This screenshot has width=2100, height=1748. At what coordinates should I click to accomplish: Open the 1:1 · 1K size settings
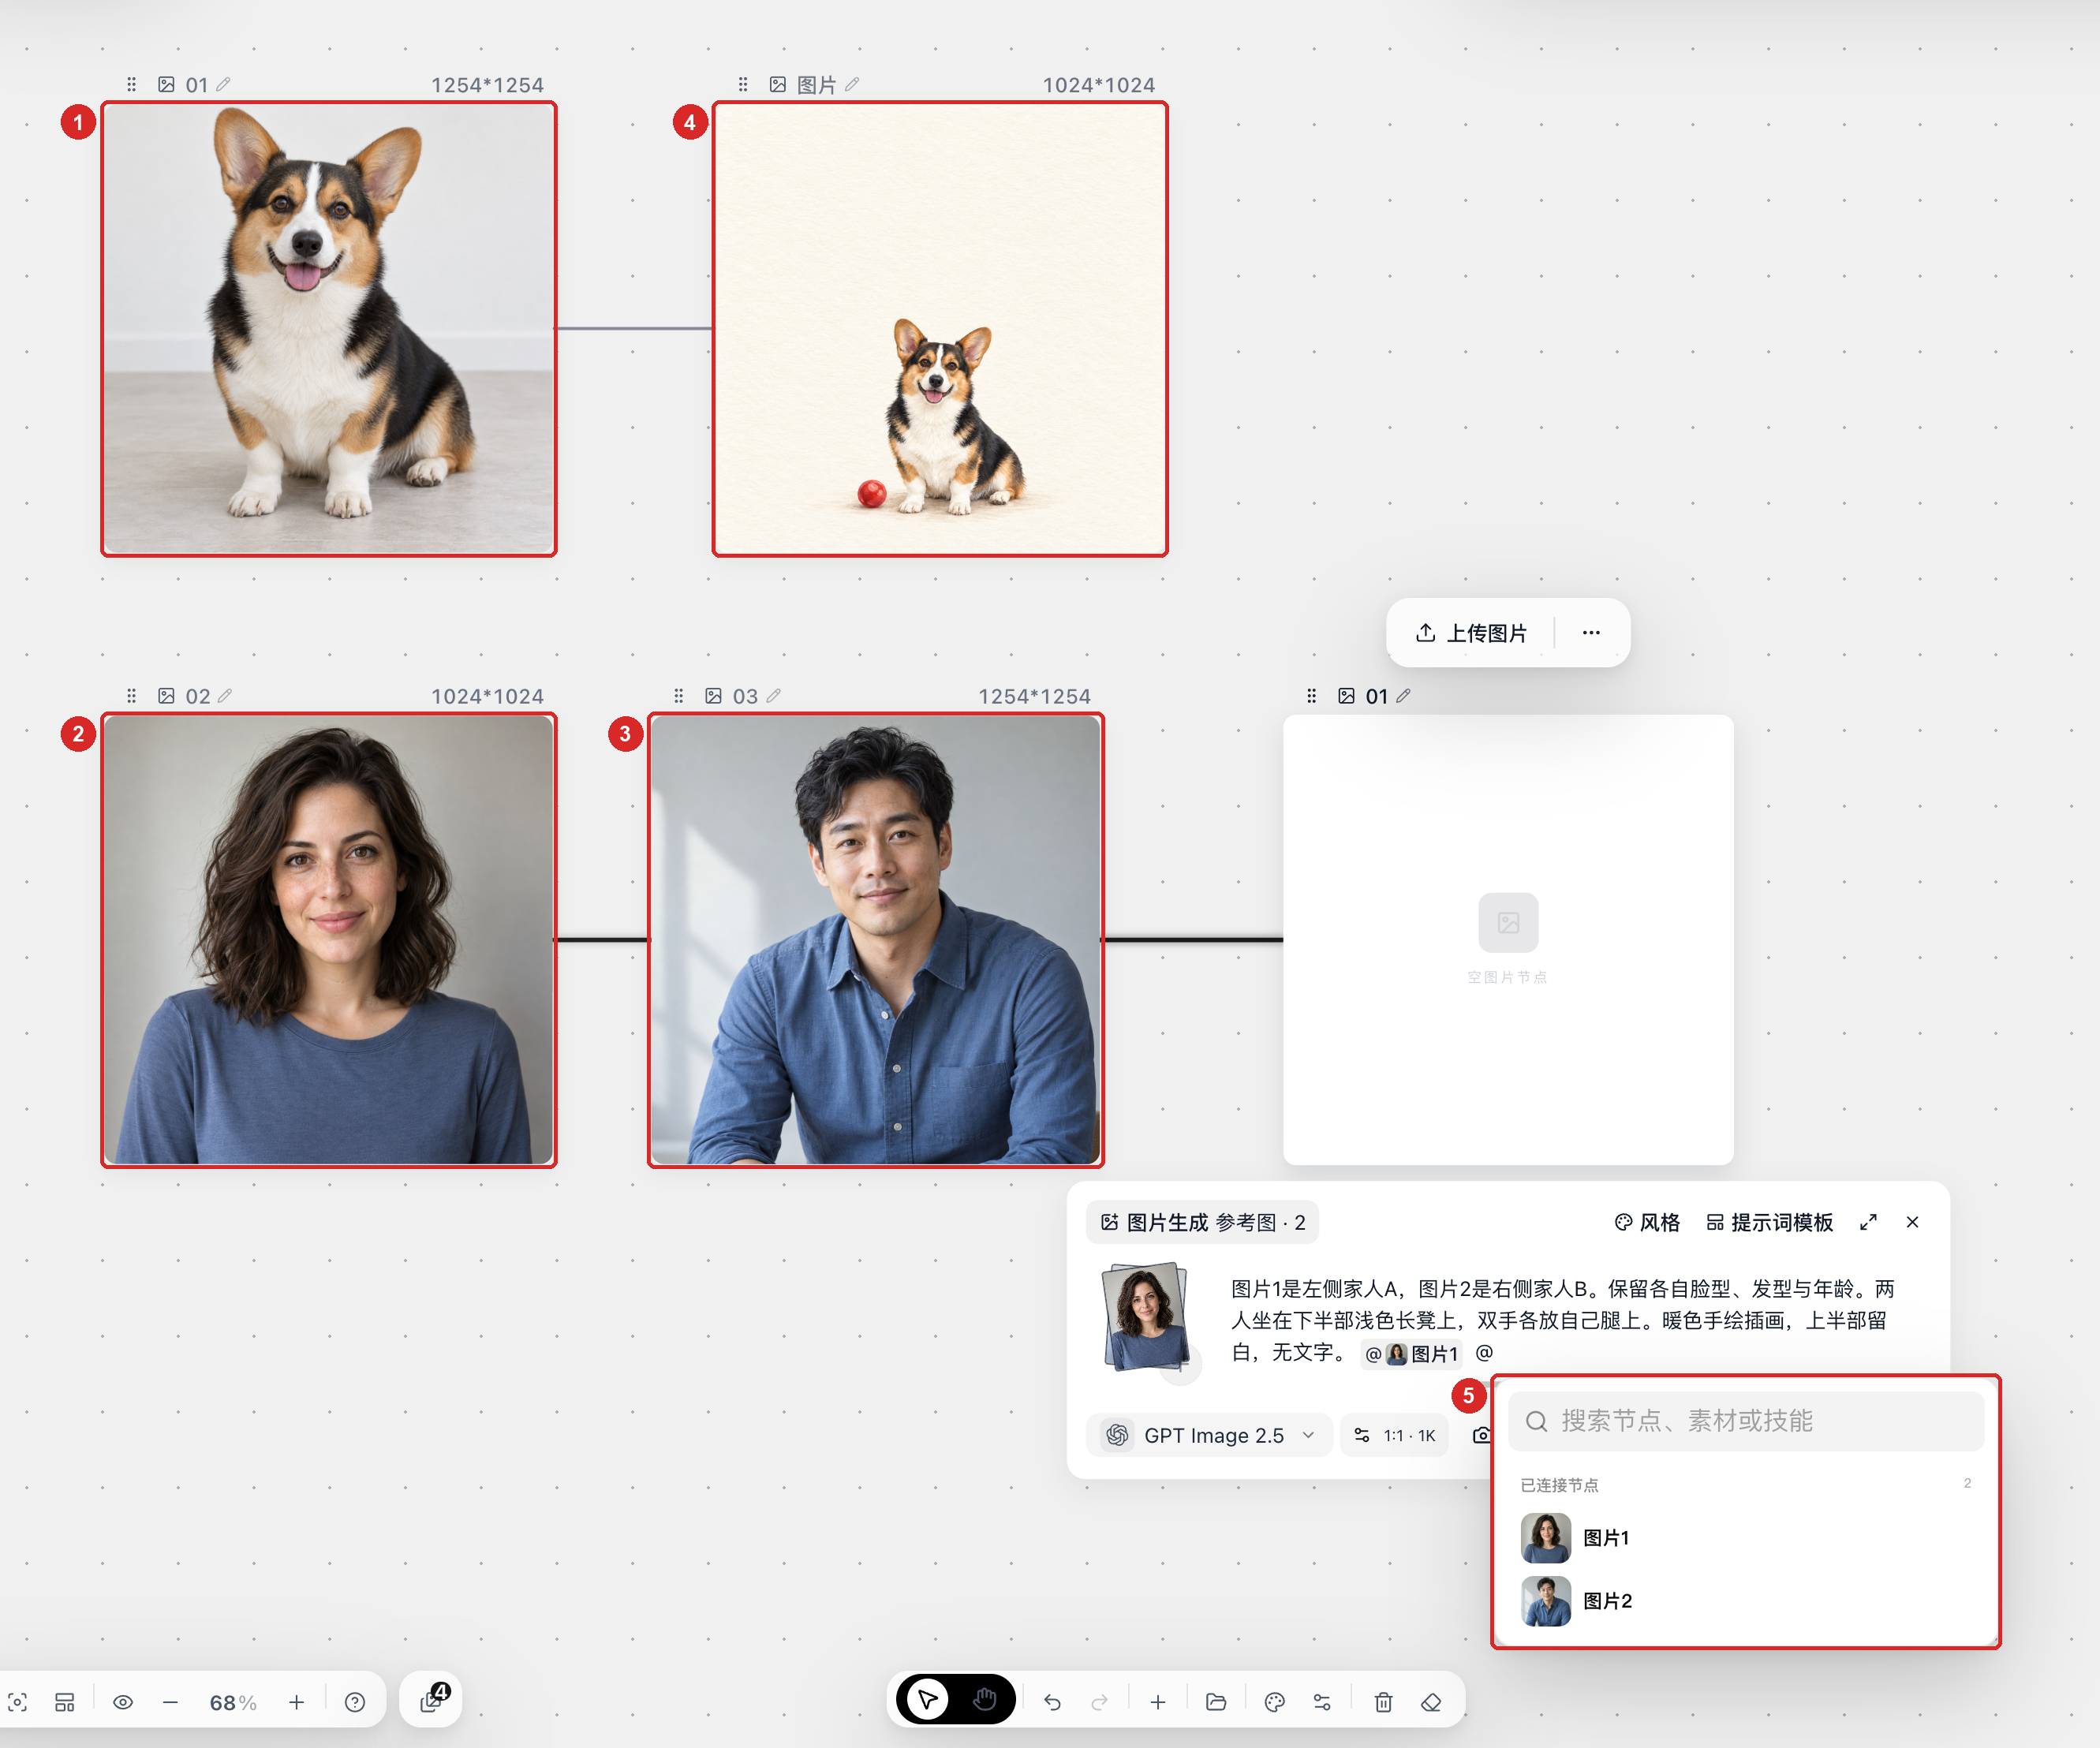(x=1394, y=1435)
